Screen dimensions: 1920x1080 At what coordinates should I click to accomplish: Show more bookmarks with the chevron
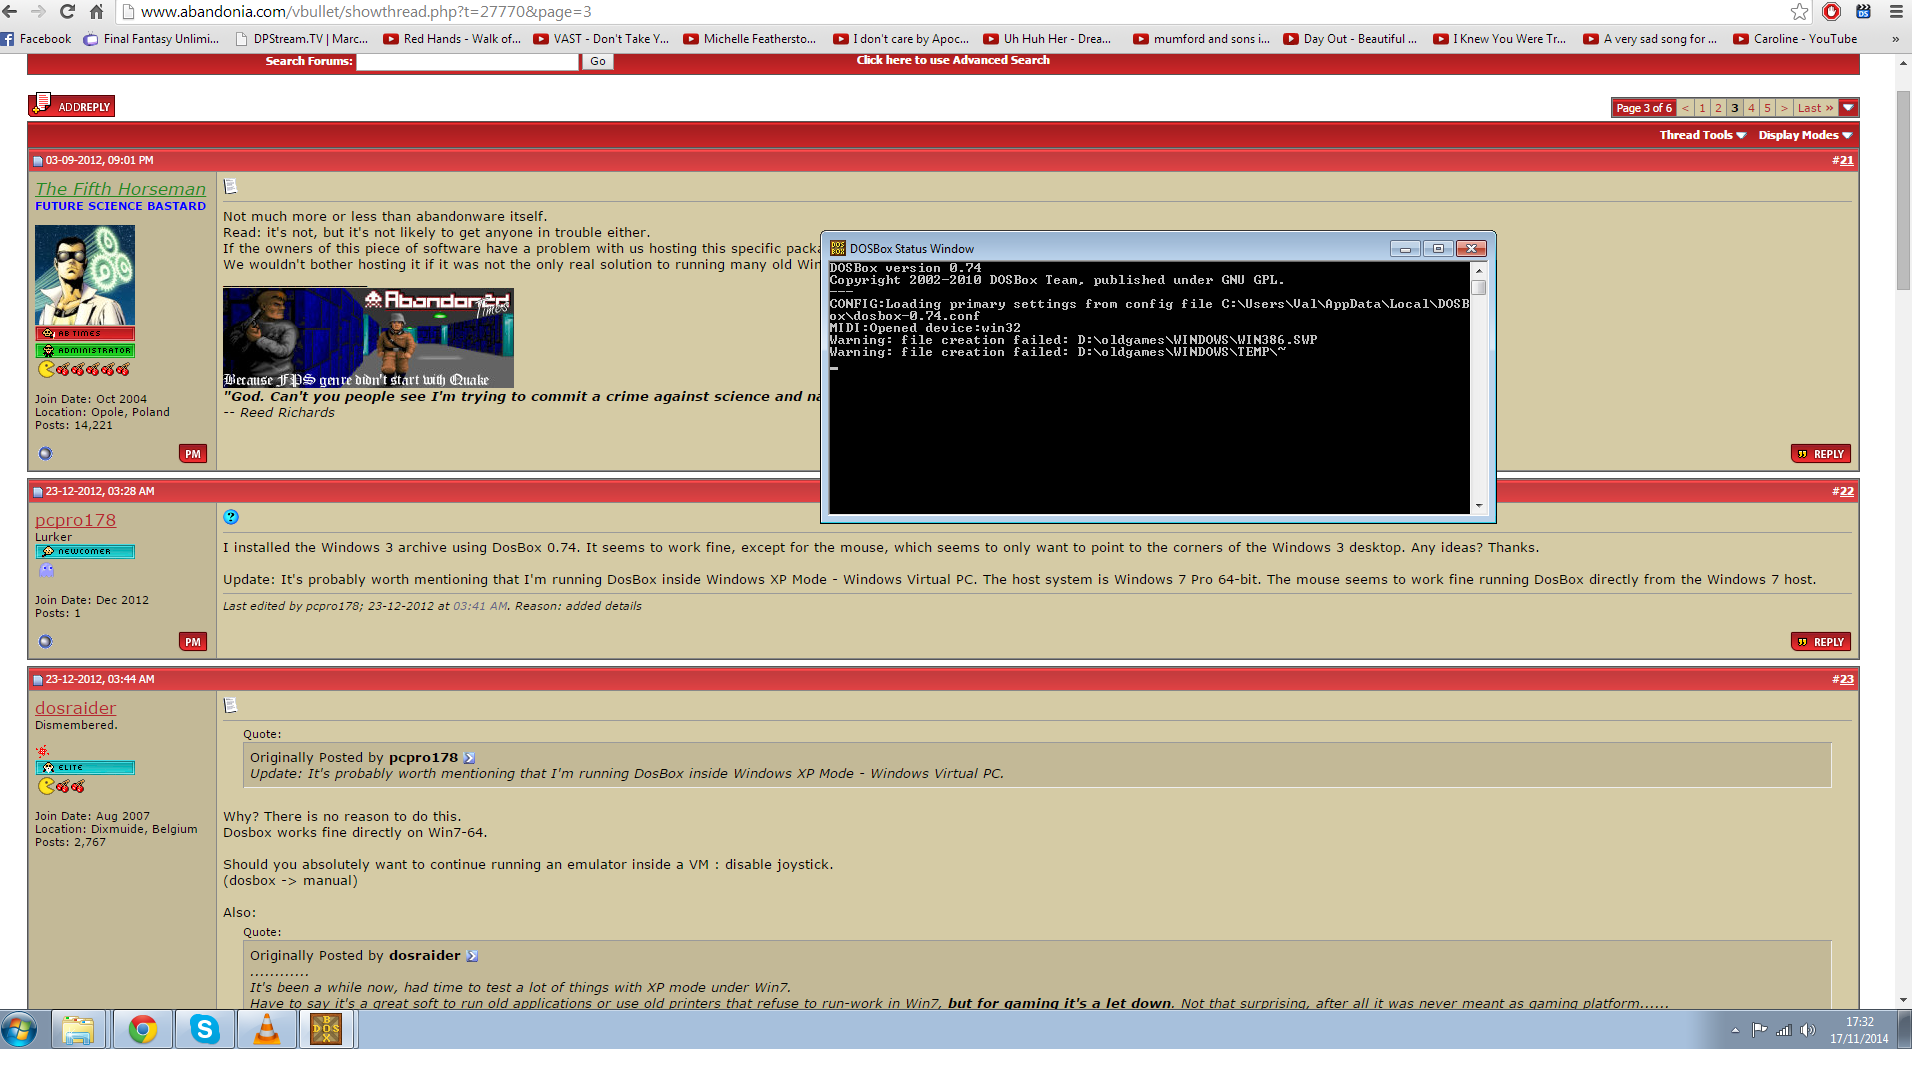pyautogui.click(x=1895, y=39)
